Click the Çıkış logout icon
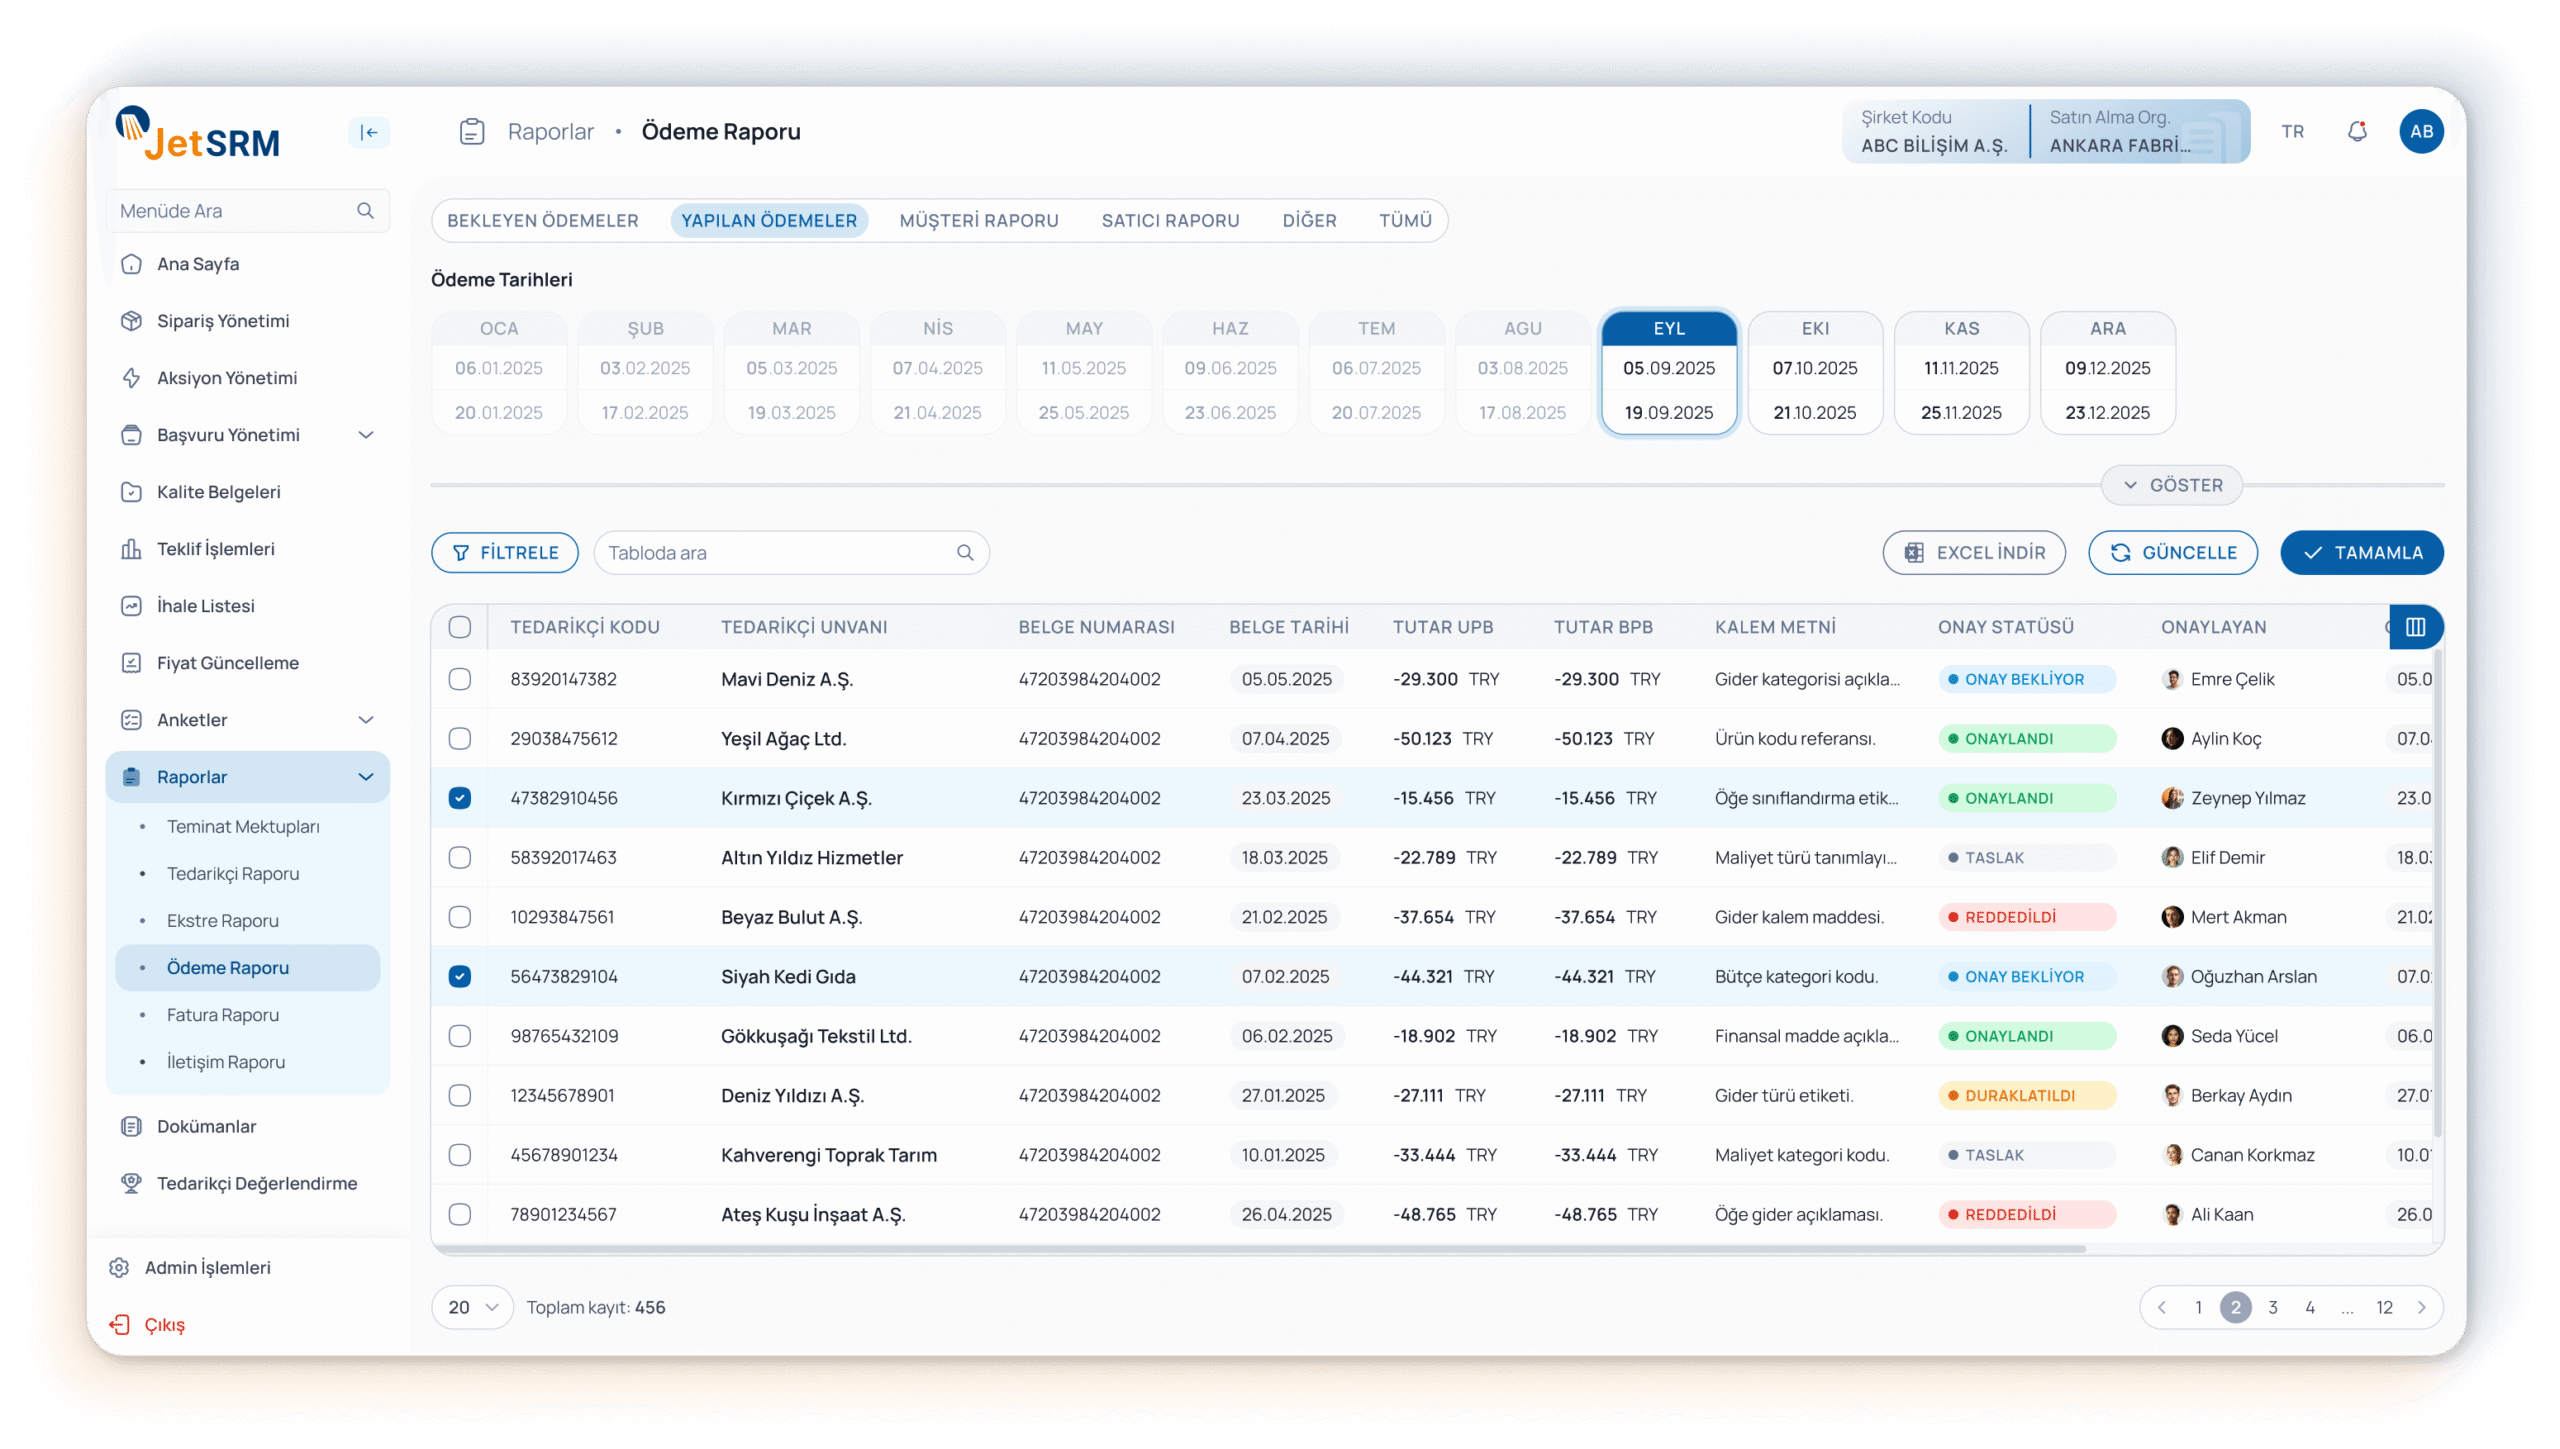Viewport: 2560px width, 1449px height. [120, 1325]
